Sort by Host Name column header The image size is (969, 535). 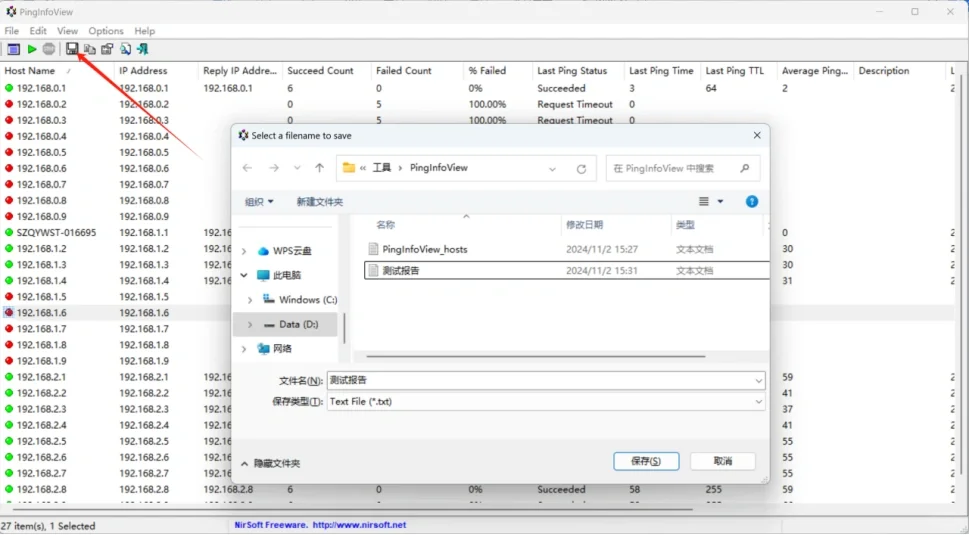30,71
